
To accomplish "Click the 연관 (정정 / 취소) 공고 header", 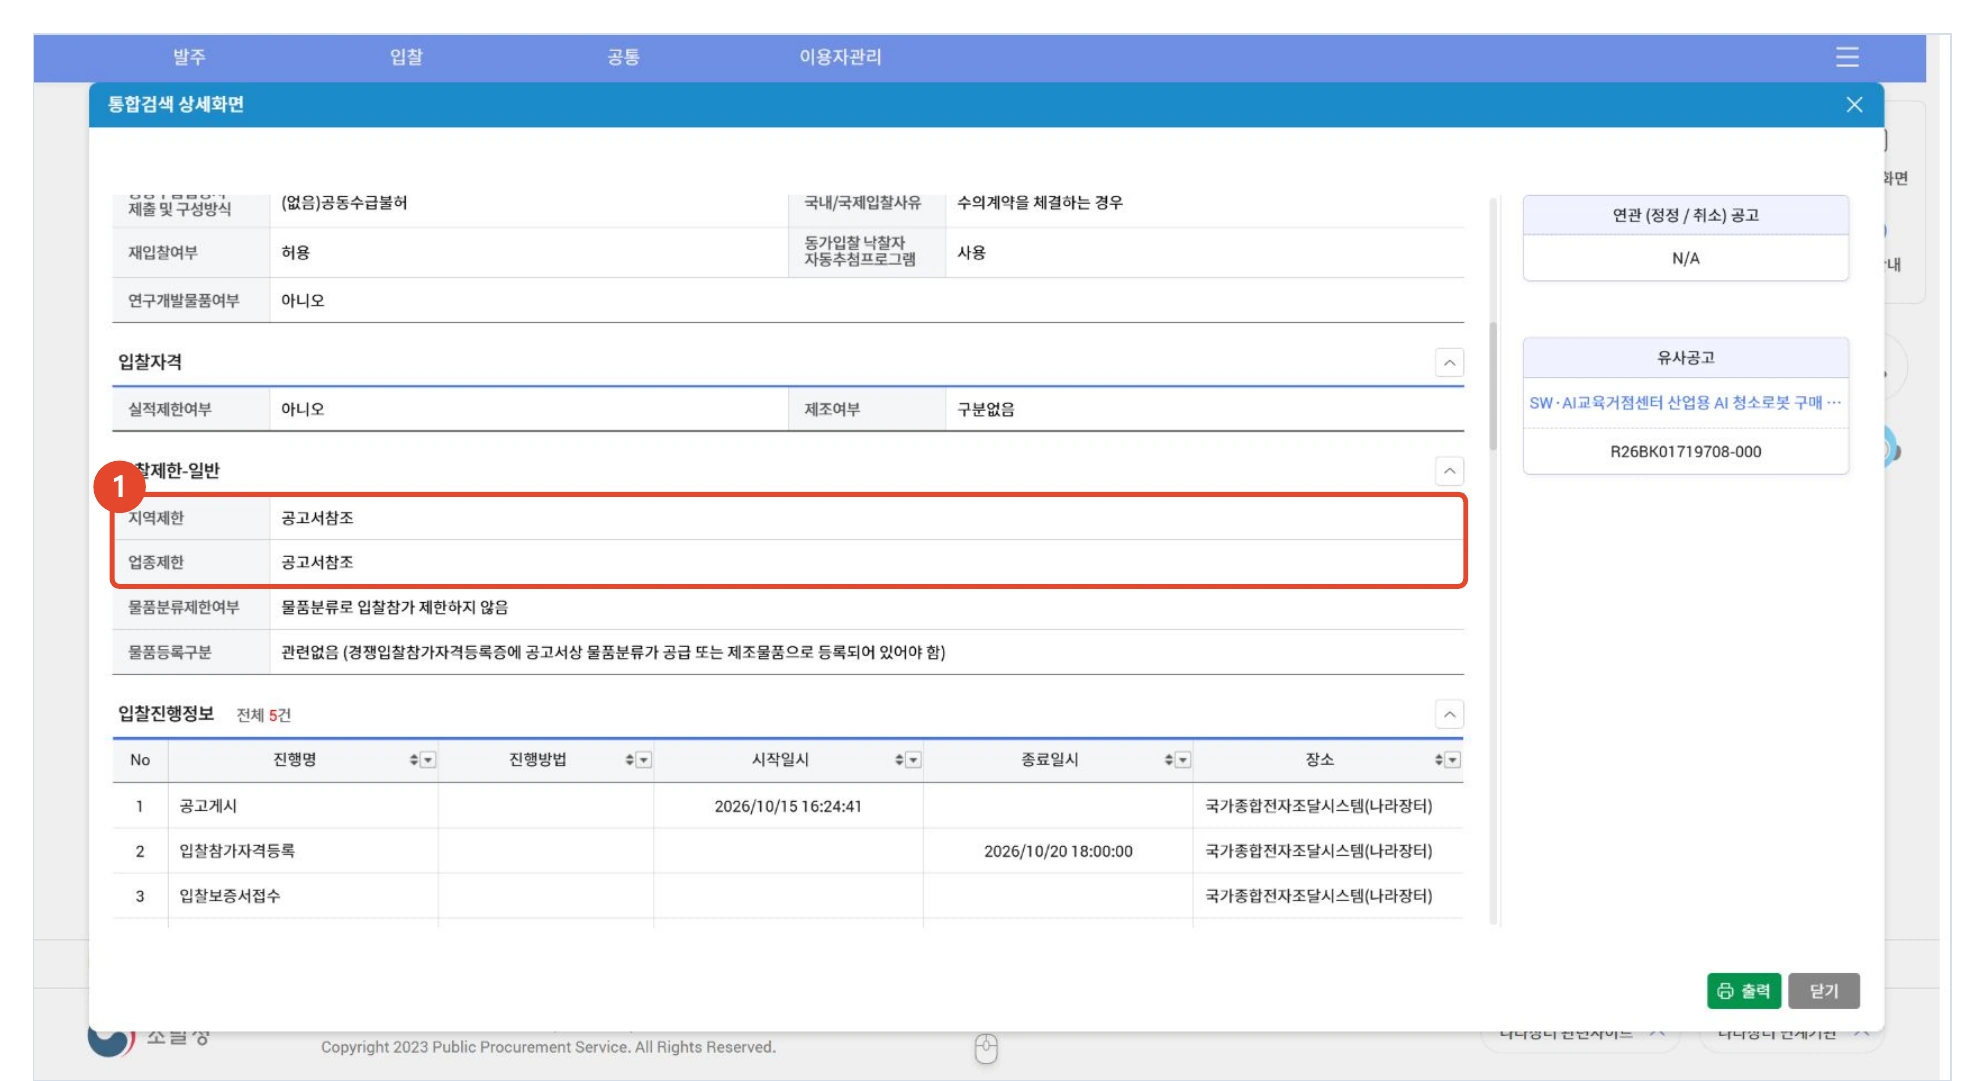I will (x=1685, y=215).
